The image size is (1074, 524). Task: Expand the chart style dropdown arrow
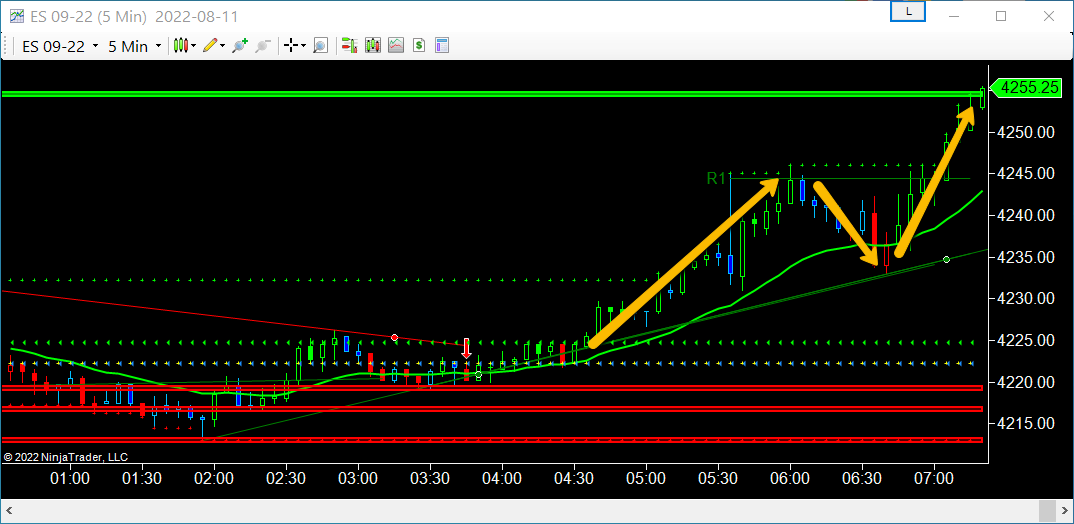194,46
